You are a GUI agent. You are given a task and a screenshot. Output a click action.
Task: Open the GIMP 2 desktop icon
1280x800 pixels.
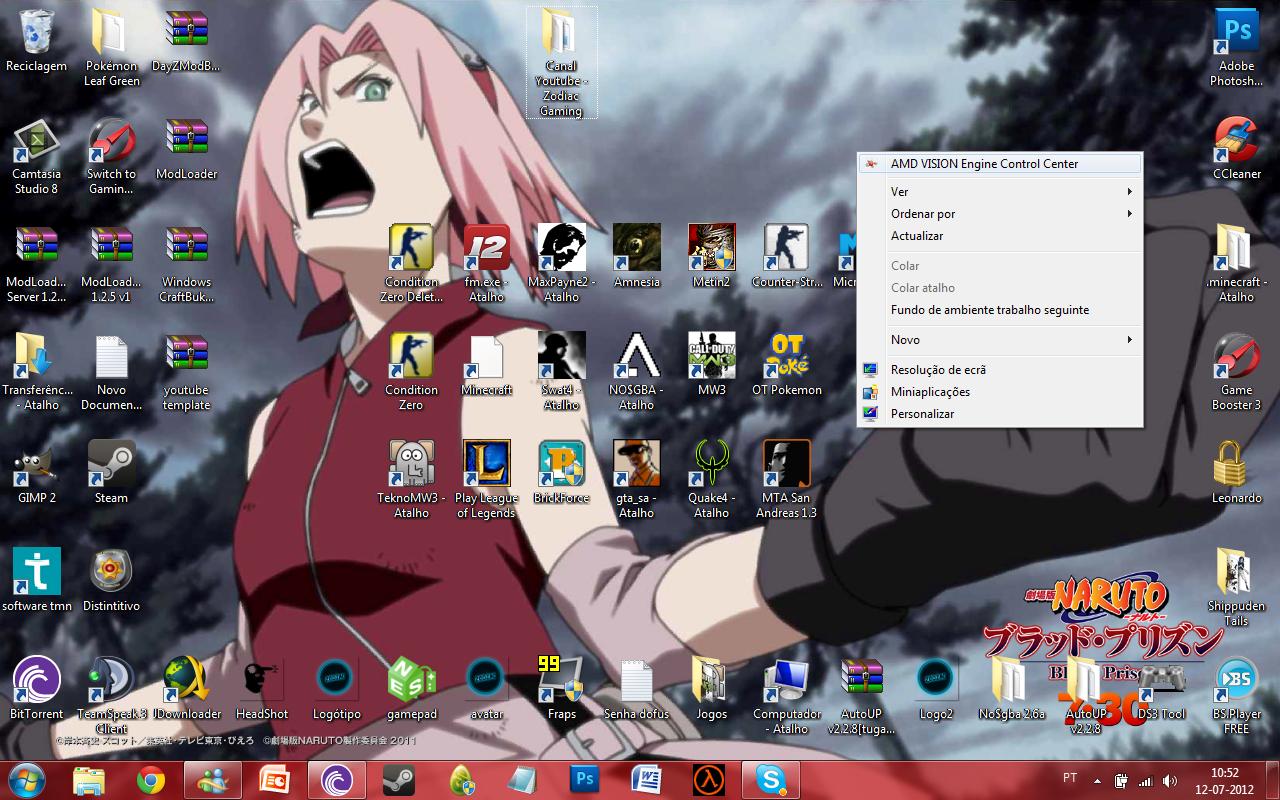(x=37, y=464)
